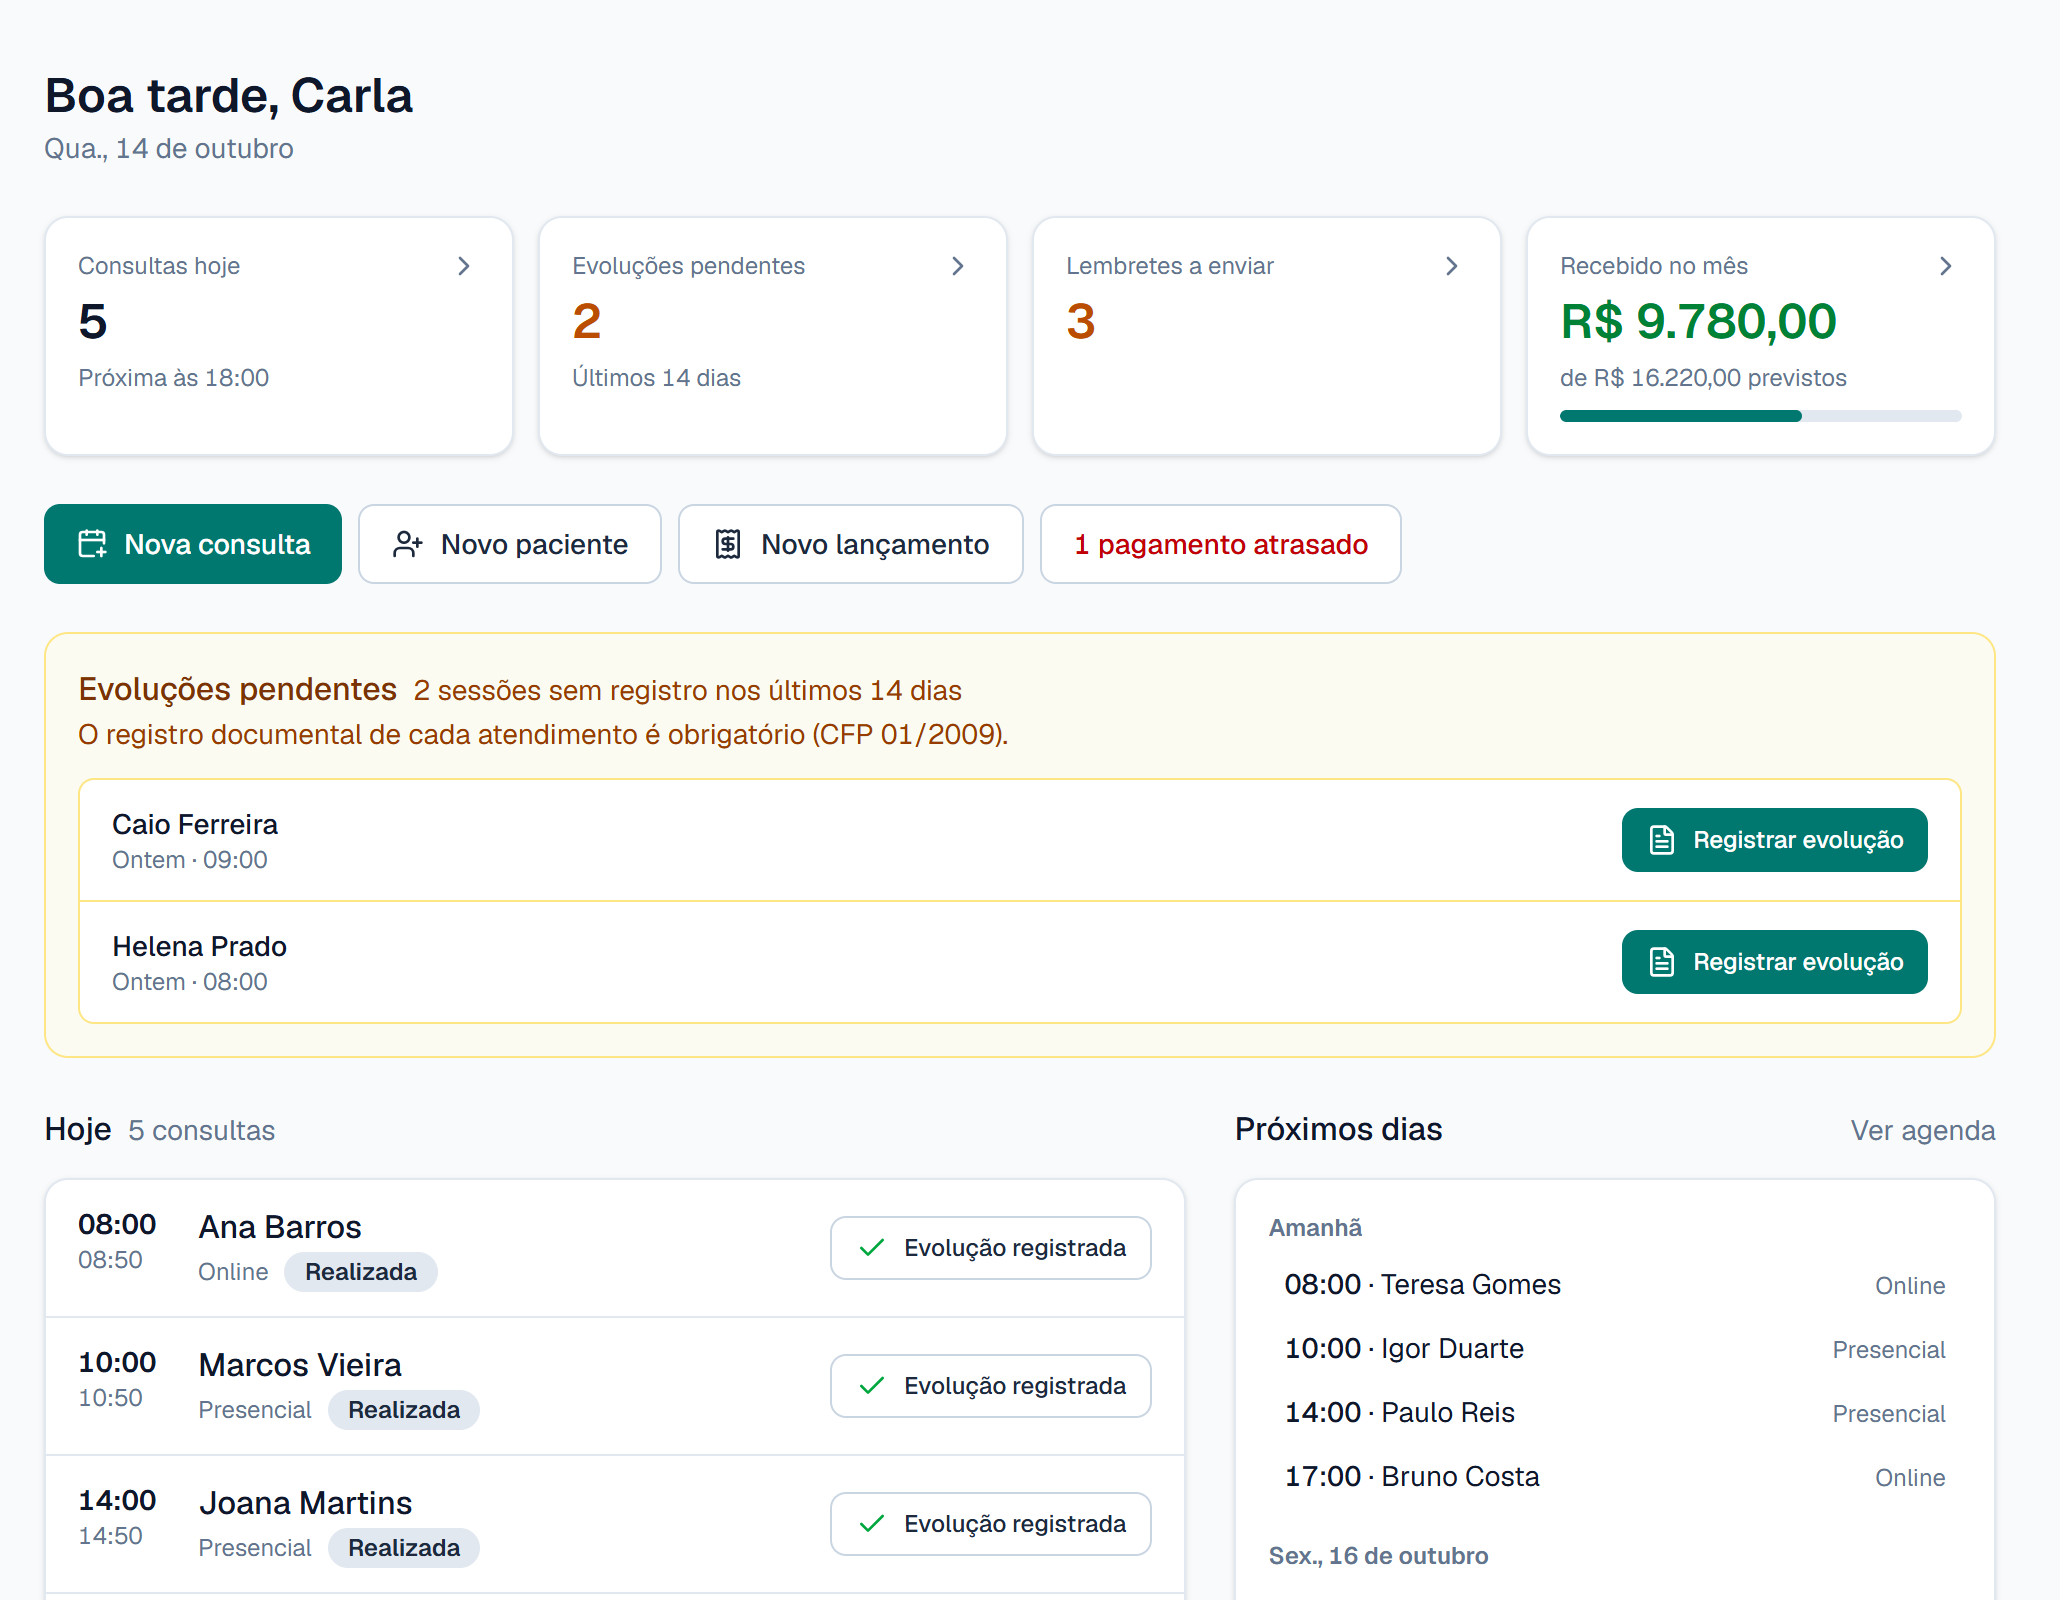The width and height of the screenshot is (2060, 1600).
Task: Click the receipt icon in Novo lançamento
Action: 728,544
